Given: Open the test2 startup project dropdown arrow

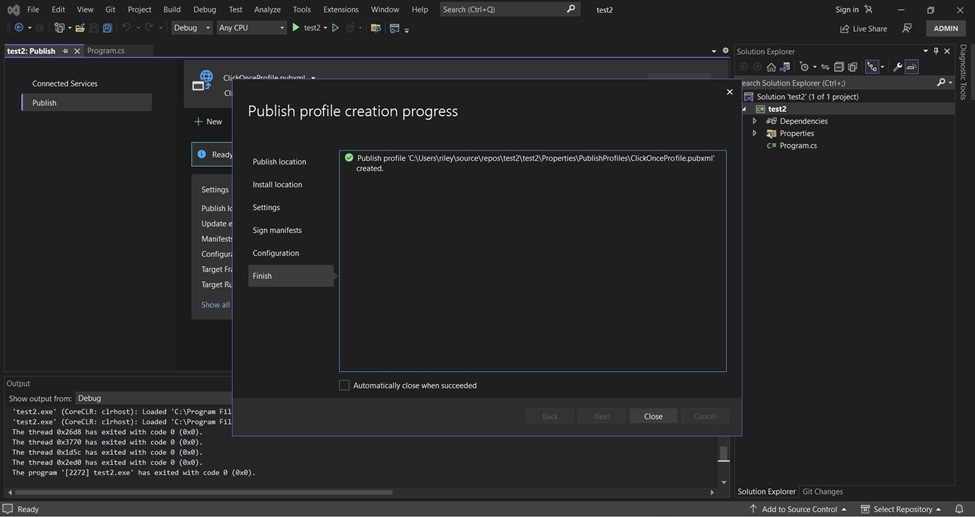Looking at the screenshot, I should click(325, 28).
